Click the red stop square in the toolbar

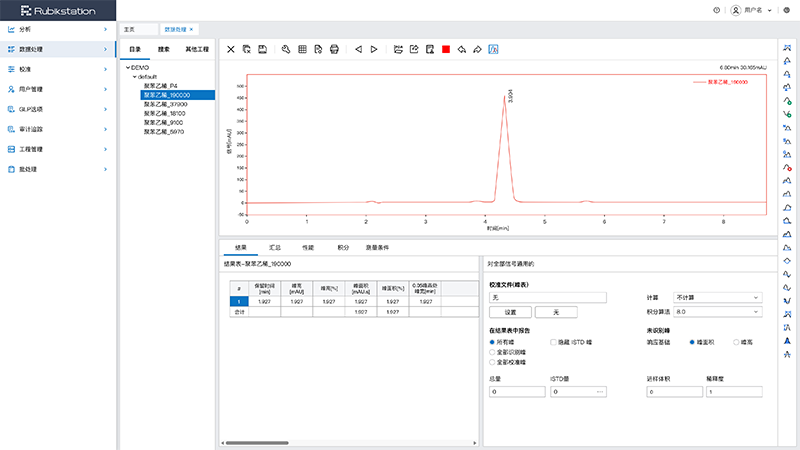445,48
